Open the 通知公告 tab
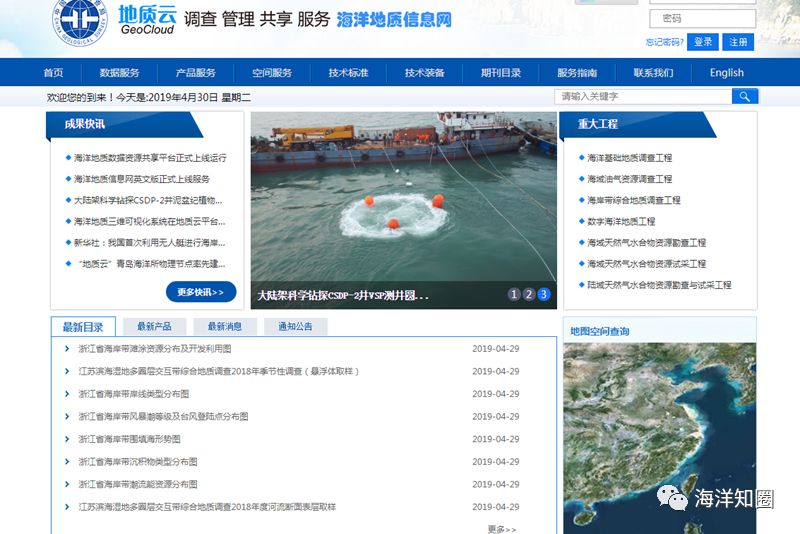This screenshot has height=534, width=800. tap(295, 326)
